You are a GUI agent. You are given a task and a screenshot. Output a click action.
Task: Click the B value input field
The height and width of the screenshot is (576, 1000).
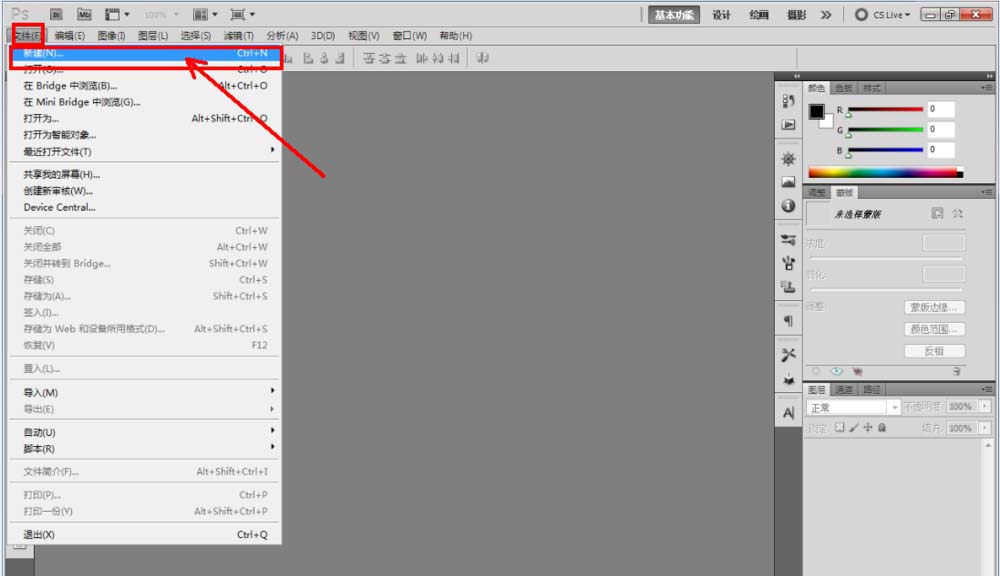(x=941, y=150)
